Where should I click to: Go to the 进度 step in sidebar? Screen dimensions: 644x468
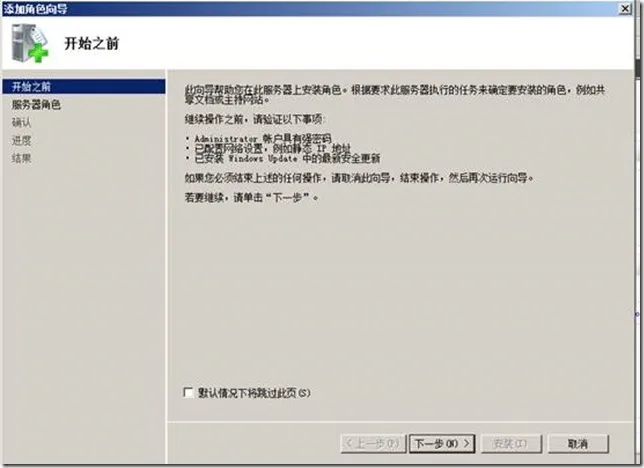click(x=21, y=141)
